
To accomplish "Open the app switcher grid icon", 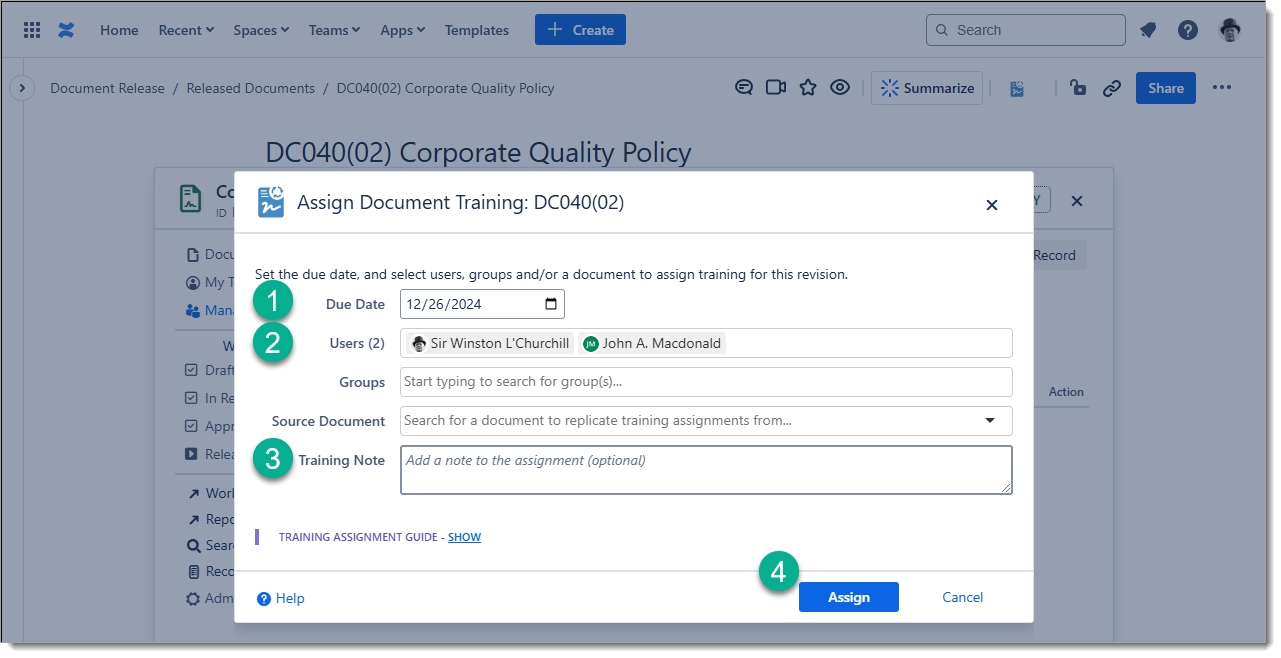I will tap(32, 30).
